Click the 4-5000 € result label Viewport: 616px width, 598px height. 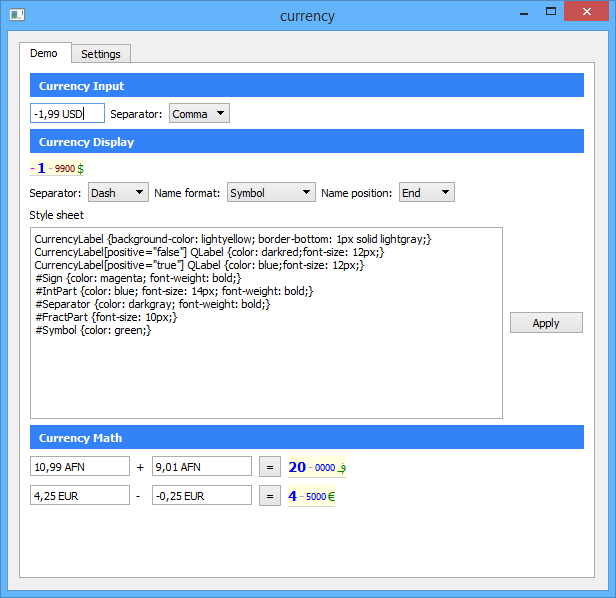pyautogui.click(x=312, y=496)
